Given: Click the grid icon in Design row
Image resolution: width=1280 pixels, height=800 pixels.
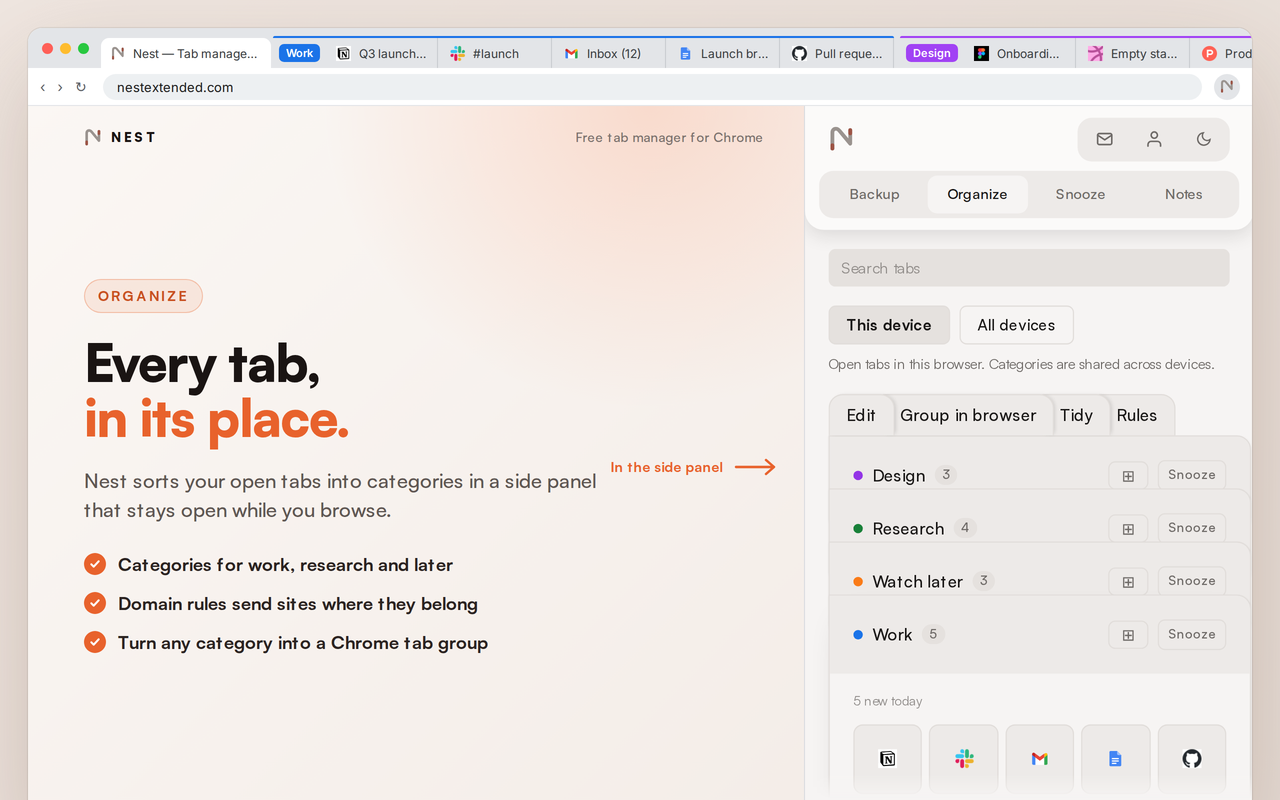Looking at the screenshot, I should [x=1128, y=475].
